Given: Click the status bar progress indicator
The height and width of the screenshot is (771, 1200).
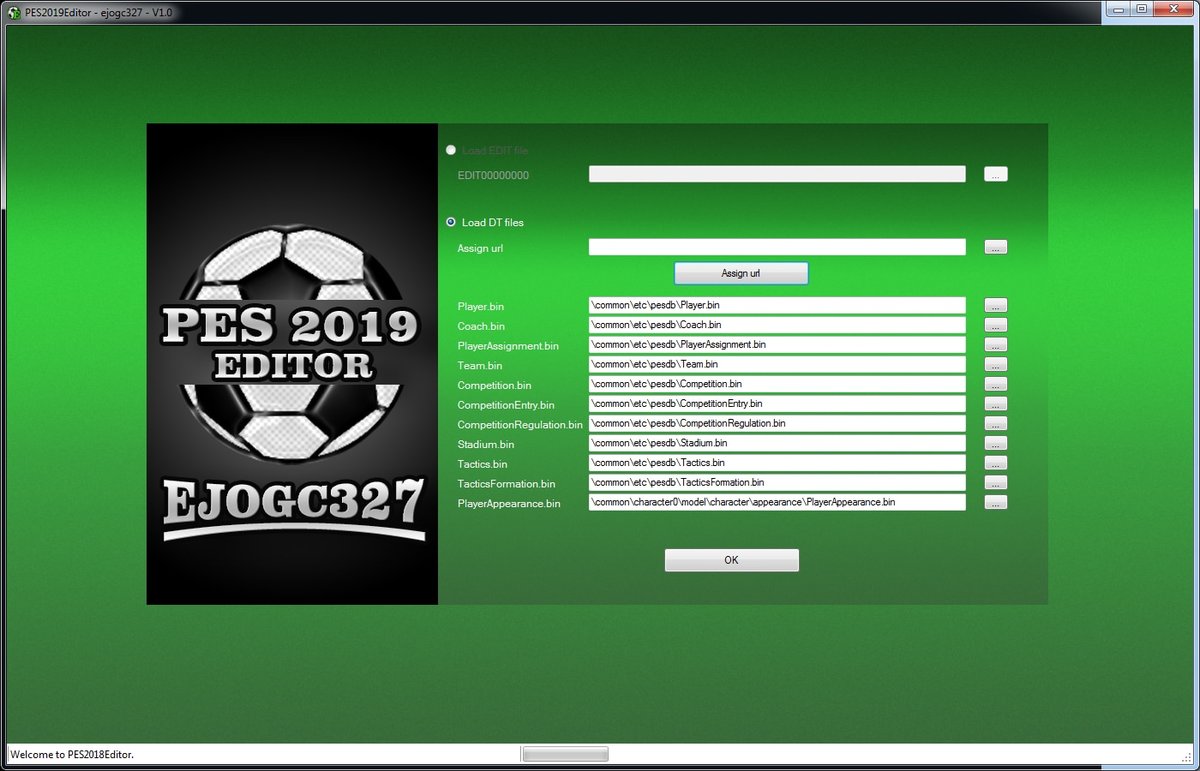Looking at the screenshot, I should tap(565, 754).
